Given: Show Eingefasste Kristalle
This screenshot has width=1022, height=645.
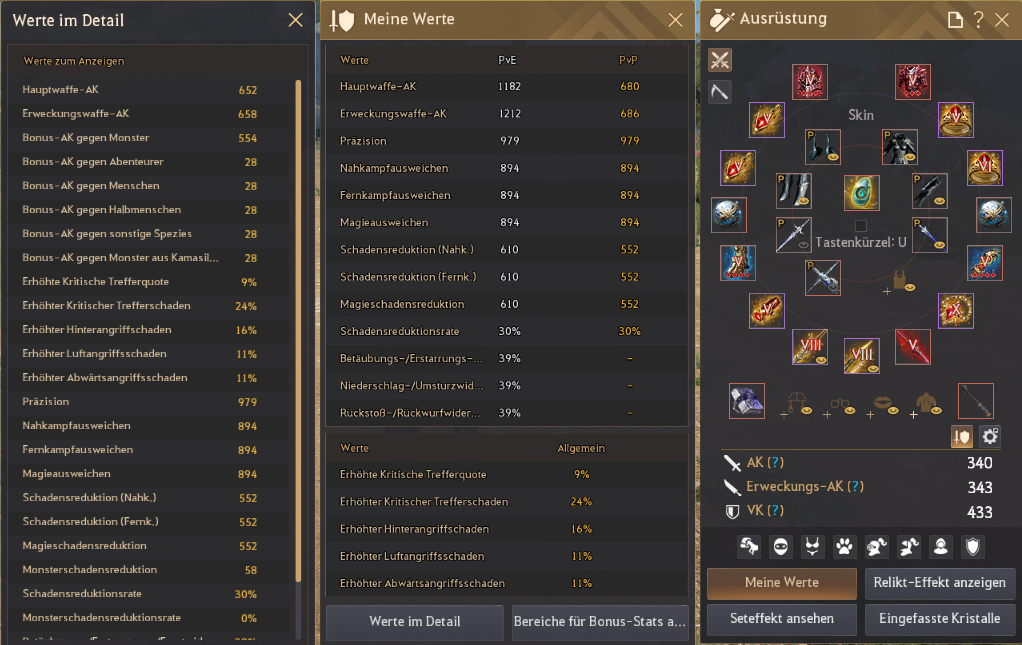Looking at the screenshot, I should coord(939,619).
